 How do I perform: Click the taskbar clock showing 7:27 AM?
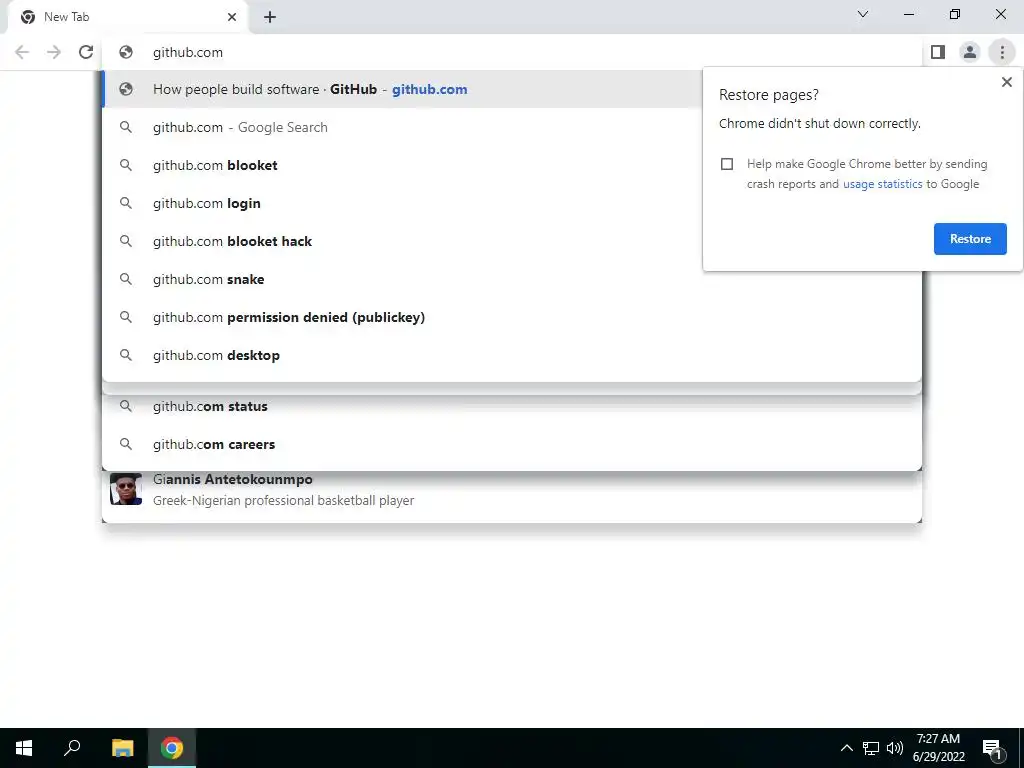pos(938,748)
